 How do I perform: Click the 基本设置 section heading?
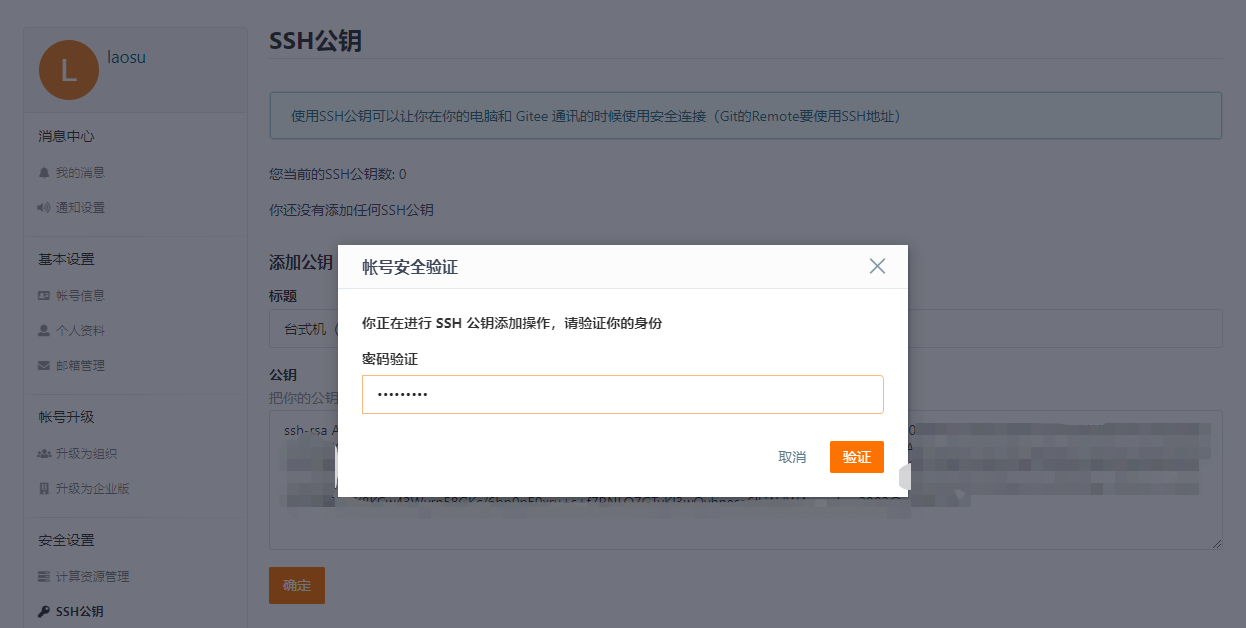(x=66, y=259)
